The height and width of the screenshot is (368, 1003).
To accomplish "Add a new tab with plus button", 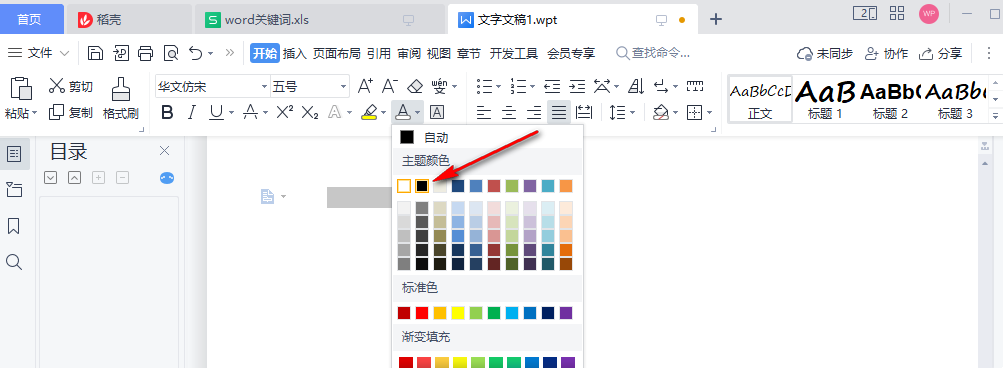I will (x=716, y=19).
